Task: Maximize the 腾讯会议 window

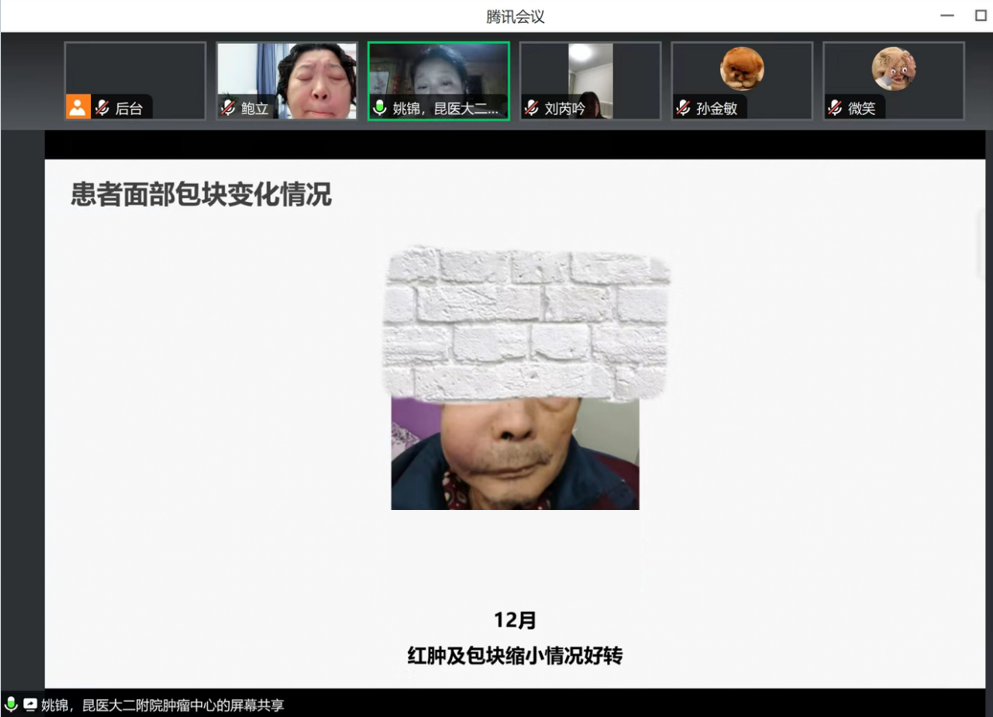Action: point(980,16)
